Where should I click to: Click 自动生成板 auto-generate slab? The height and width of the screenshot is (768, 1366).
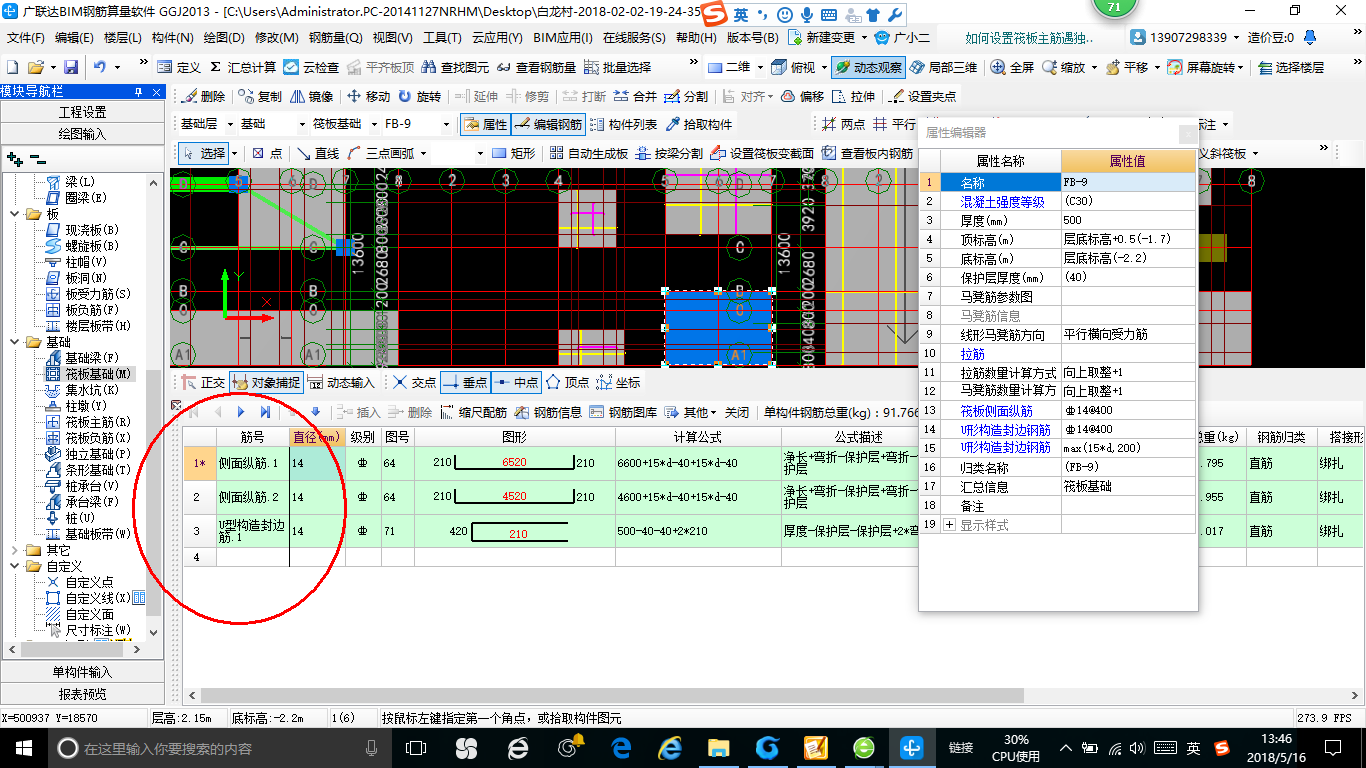coord(588,153)
